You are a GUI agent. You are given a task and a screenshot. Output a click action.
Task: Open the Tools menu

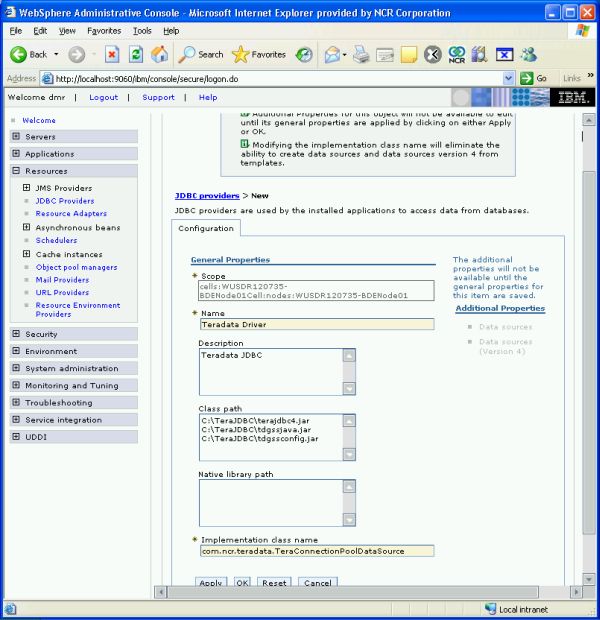point(142,31)
